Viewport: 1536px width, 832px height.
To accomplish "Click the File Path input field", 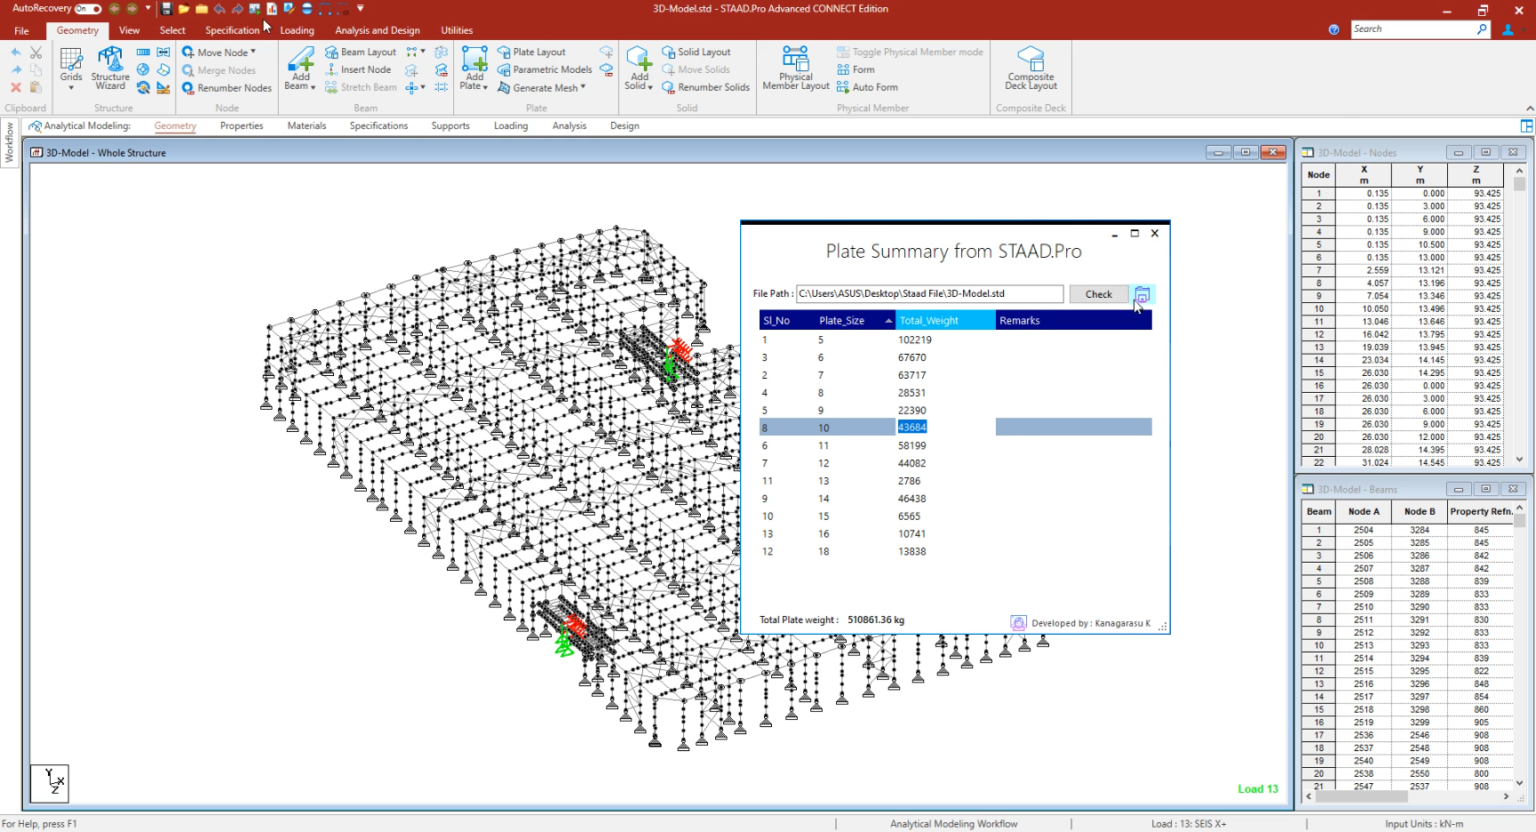I will (929, 294).
